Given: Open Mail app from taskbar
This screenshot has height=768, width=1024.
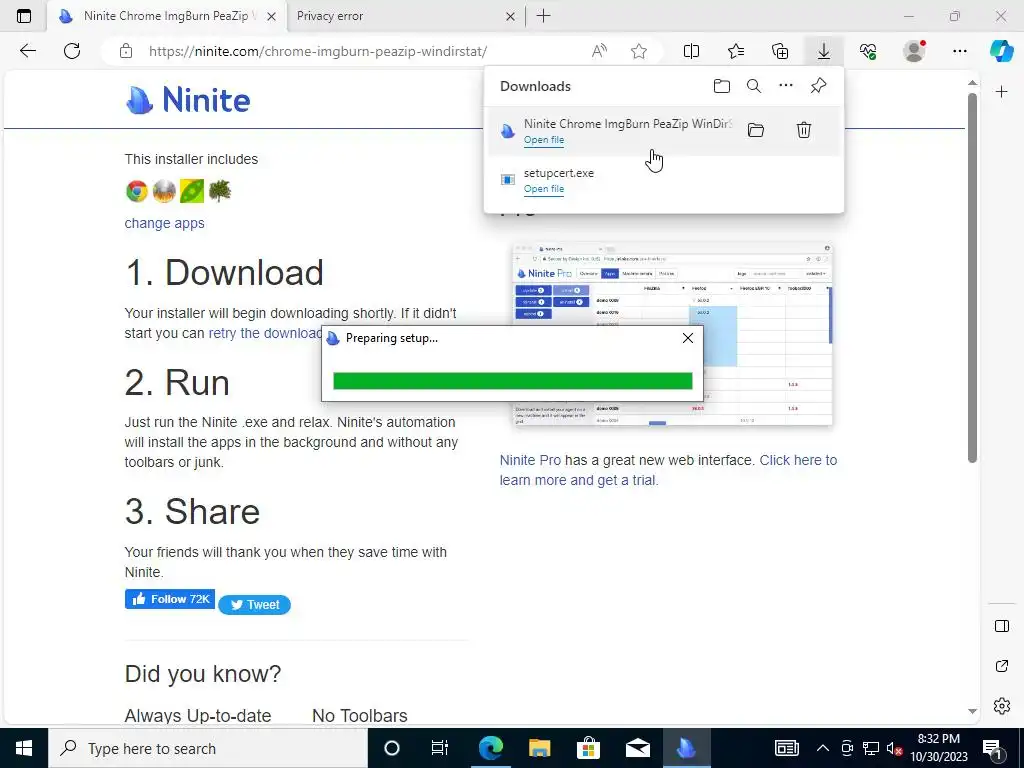Looking at the screenshot, I should coord(638,748).
